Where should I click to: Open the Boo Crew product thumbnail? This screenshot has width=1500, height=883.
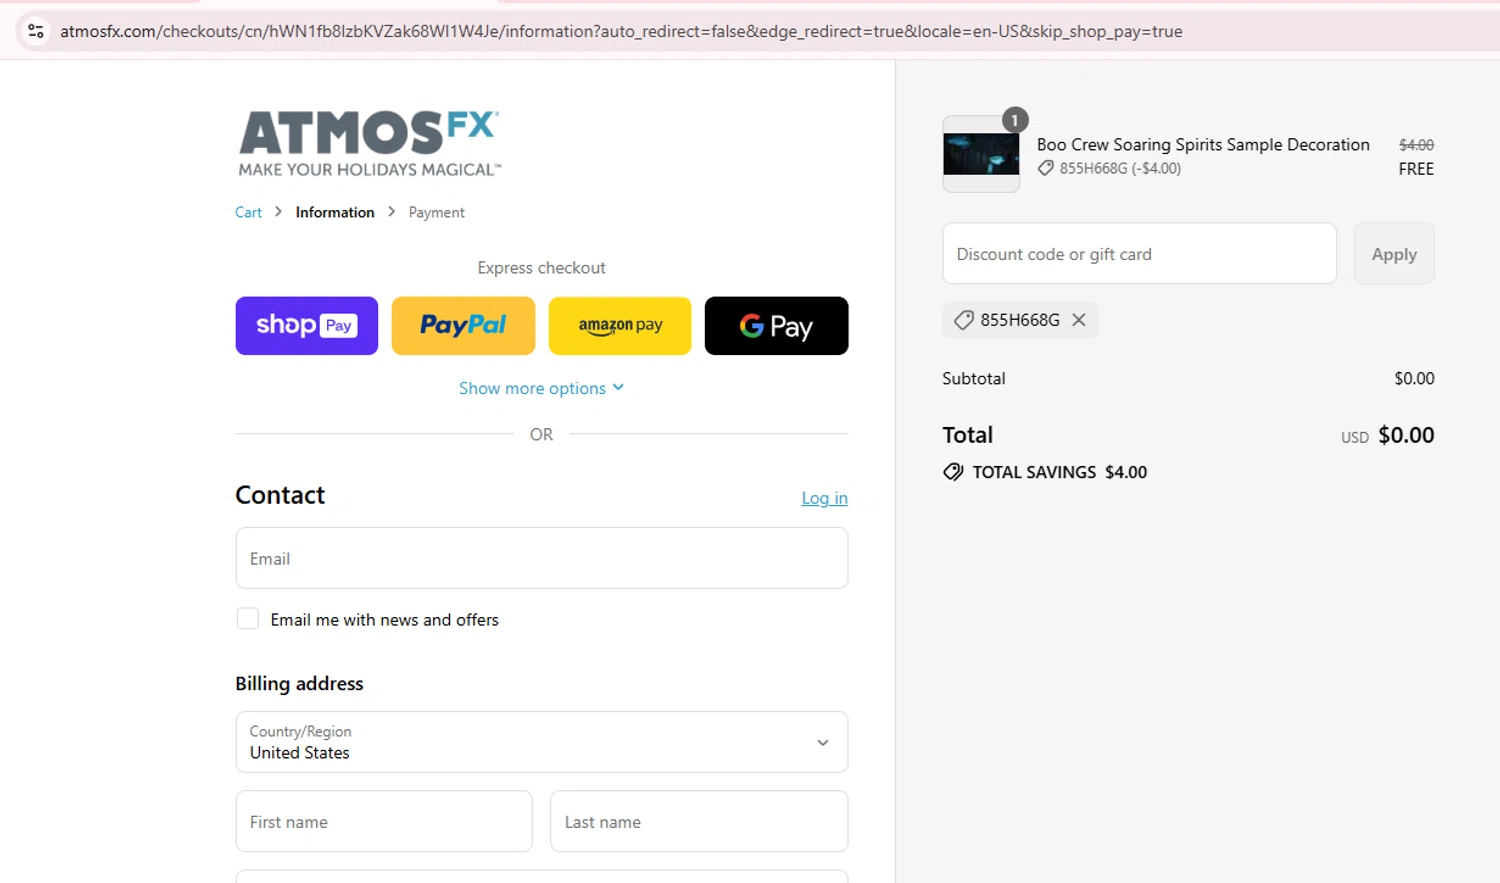point(981,155)
